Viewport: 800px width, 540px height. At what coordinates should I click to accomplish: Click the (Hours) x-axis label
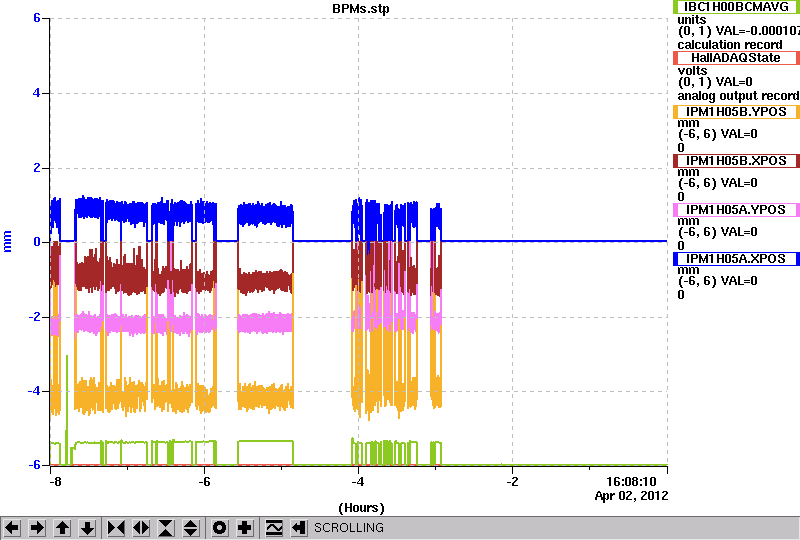(361, 508)
